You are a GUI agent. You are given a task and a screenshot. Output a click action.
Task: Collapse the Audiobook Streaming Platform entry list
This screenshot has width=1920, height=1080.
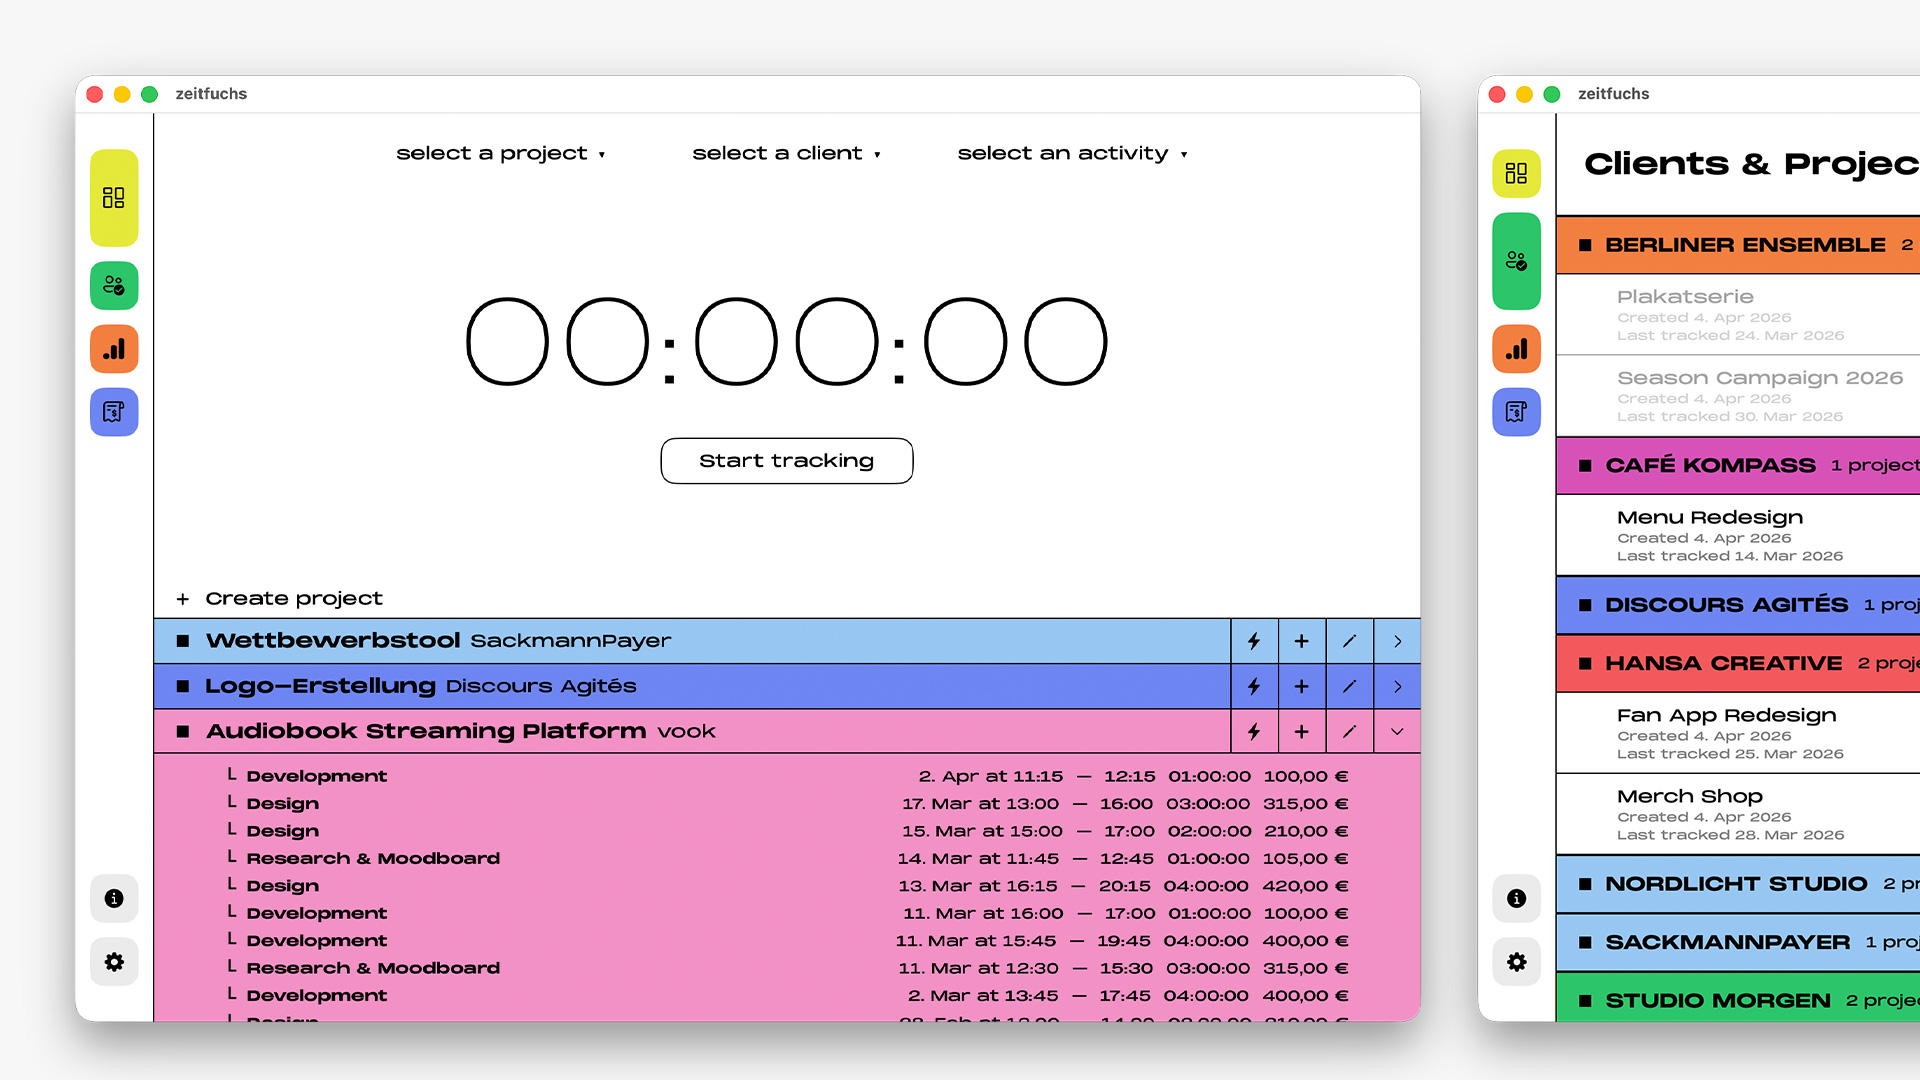pos(1397,731)
